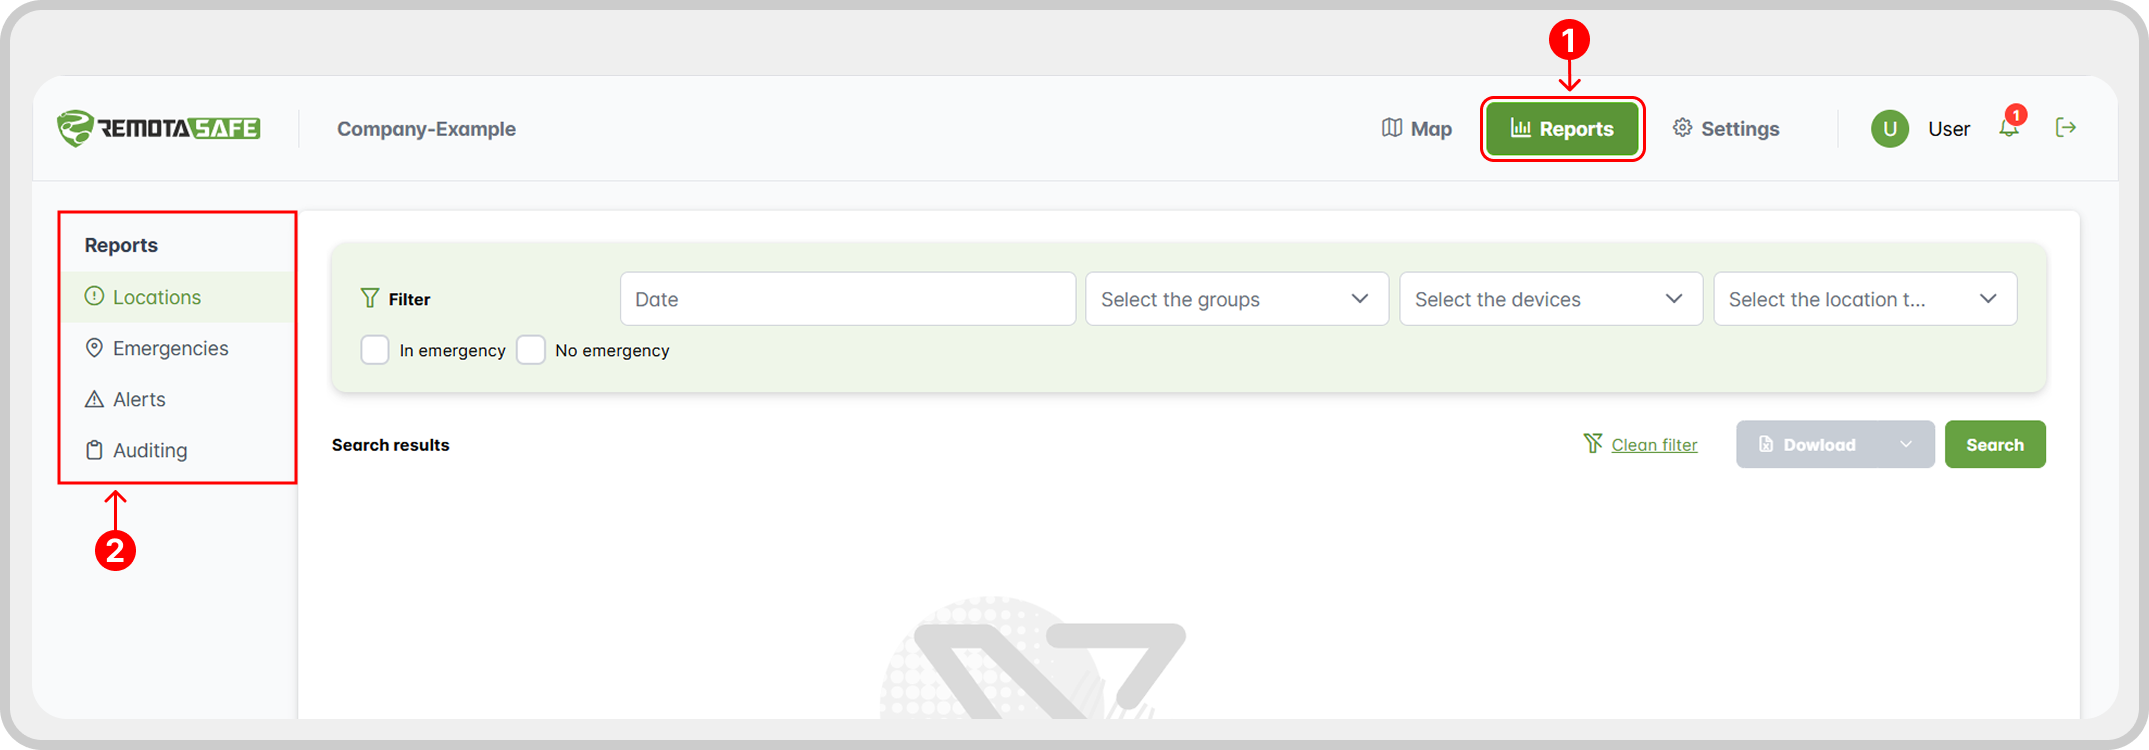
Task: Expand the Download button chevron
Action: click(x=1906, y=445)
